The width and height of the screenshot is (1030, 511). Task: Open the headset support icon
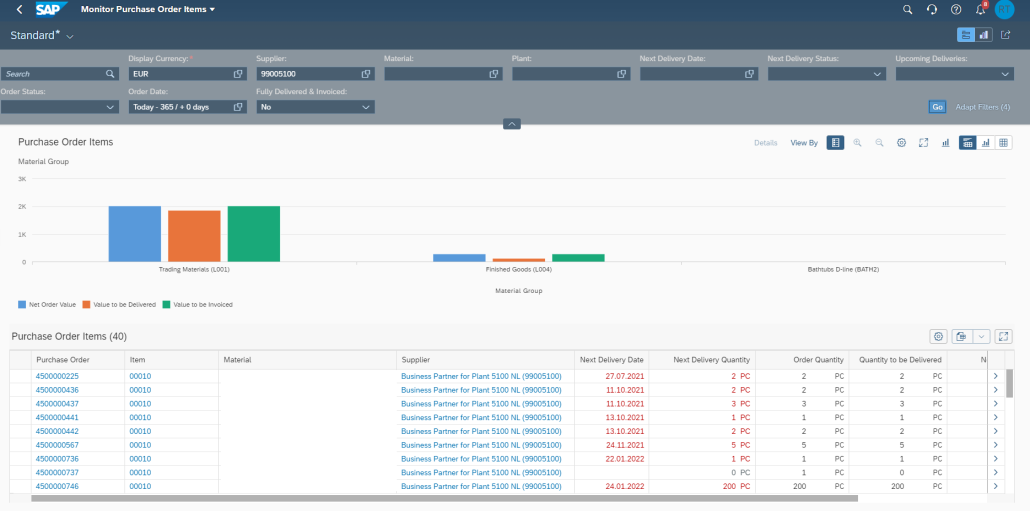tap(931, 9)
